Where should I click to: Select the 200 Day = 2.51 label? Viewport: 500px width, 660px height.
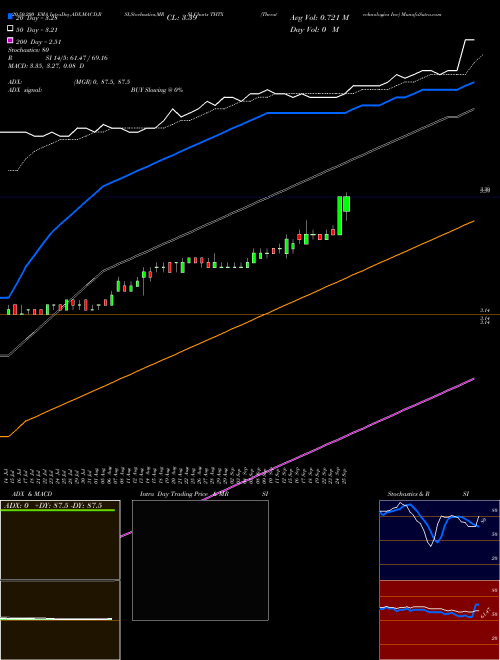[39, 42]
